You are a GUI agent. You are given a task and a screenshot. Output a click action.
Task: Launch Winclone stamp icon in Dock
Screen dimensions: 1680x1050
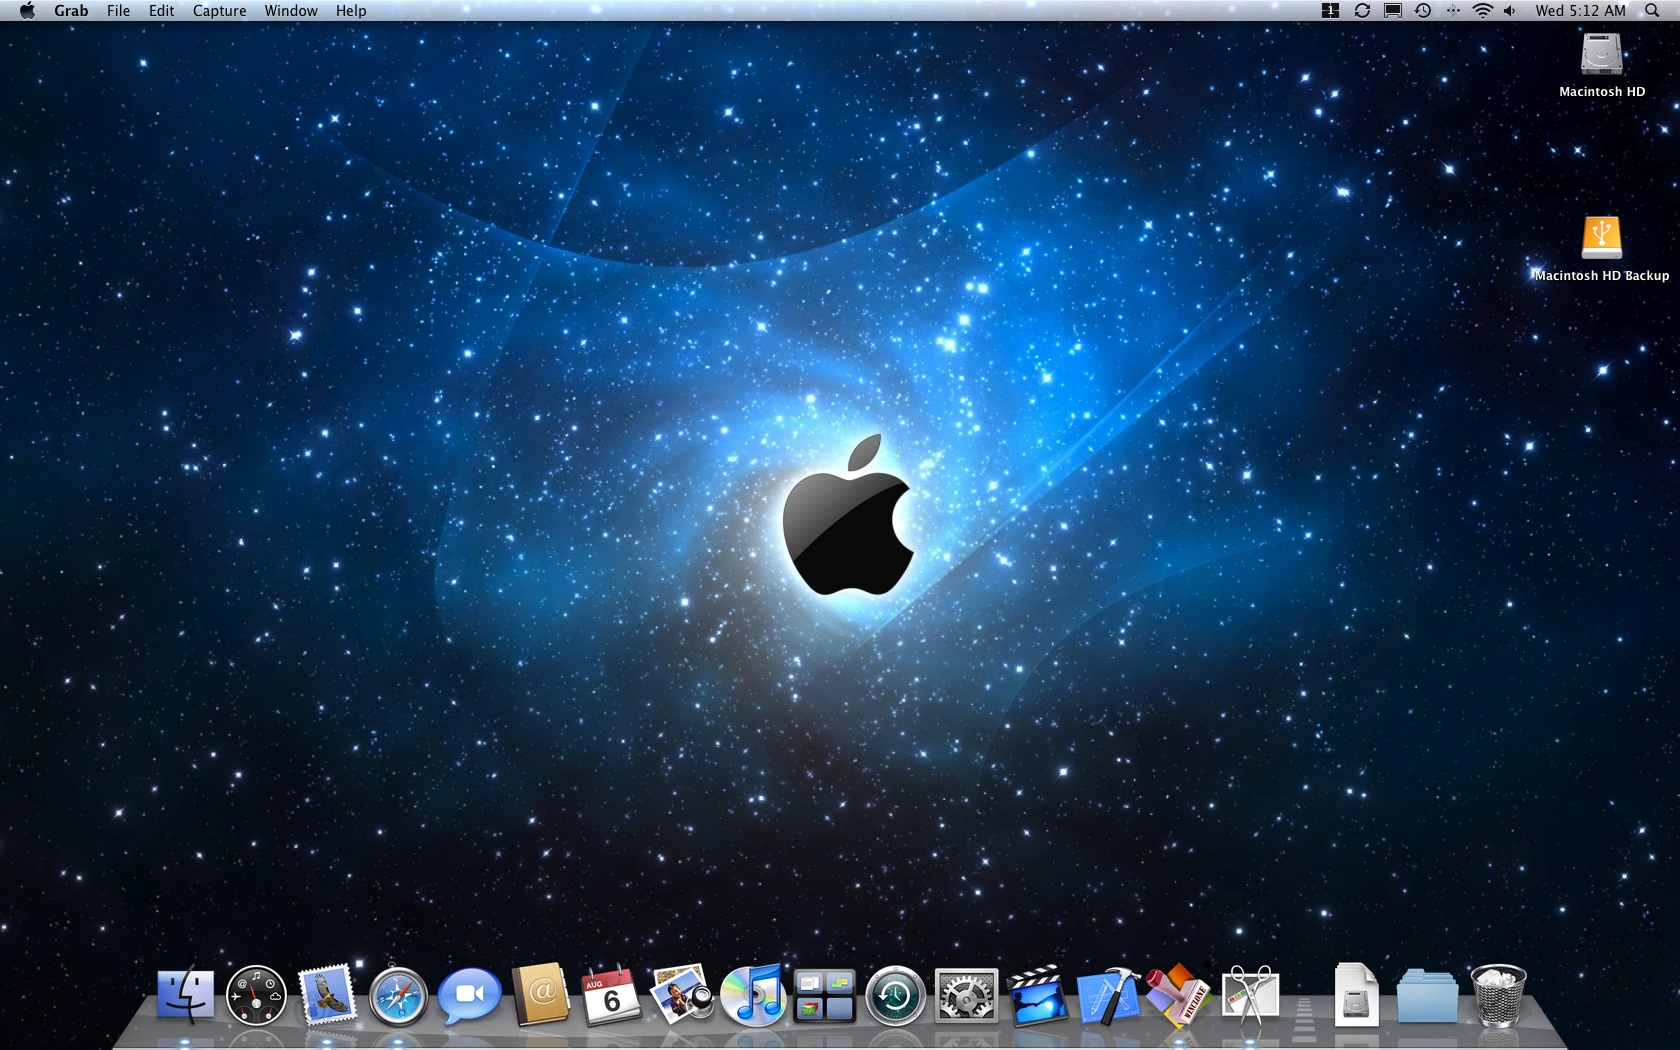pos(1181,996)
